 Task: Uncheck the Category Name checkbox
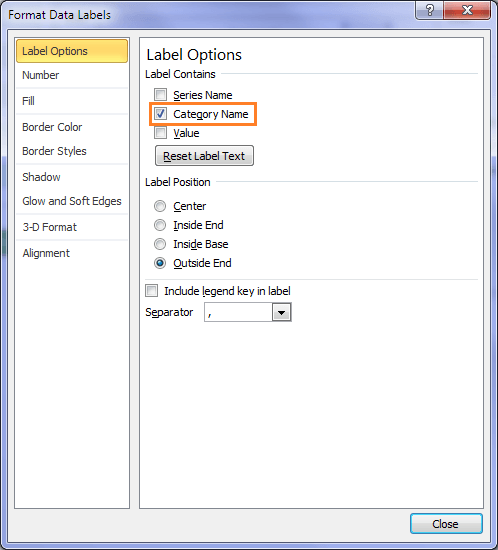161,114
